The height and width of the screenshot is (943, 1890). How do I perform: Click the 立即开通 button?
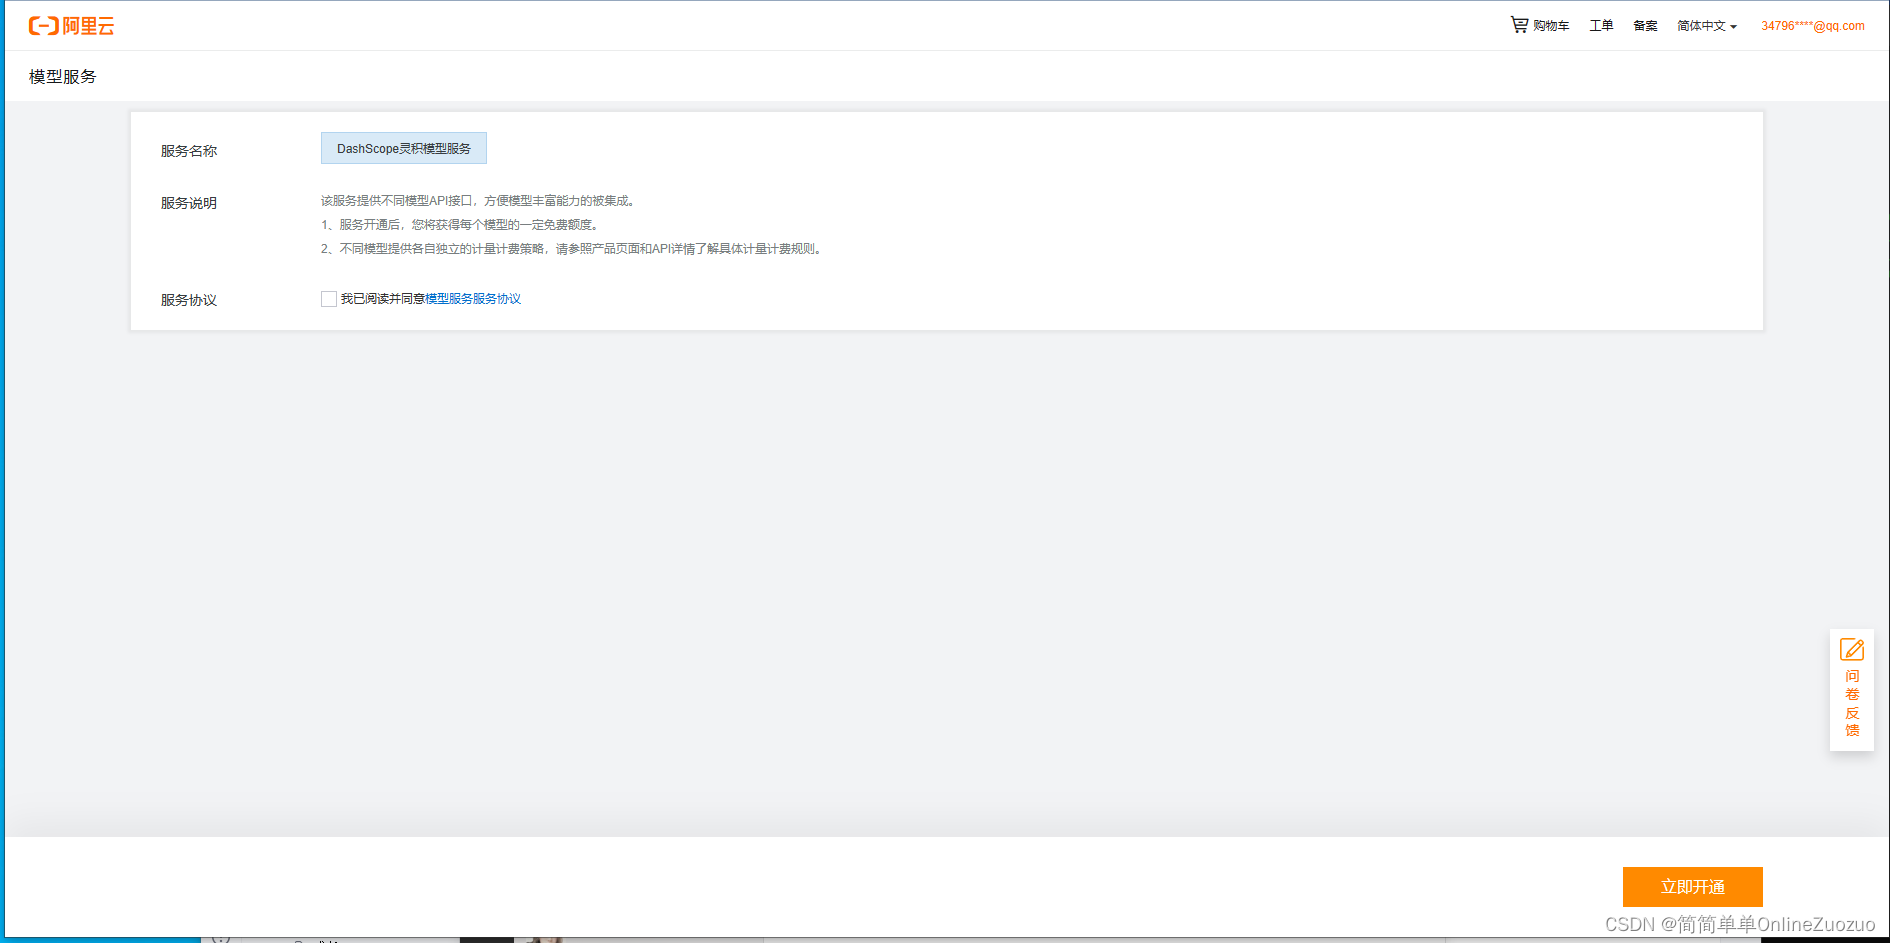coord(1693,887)
